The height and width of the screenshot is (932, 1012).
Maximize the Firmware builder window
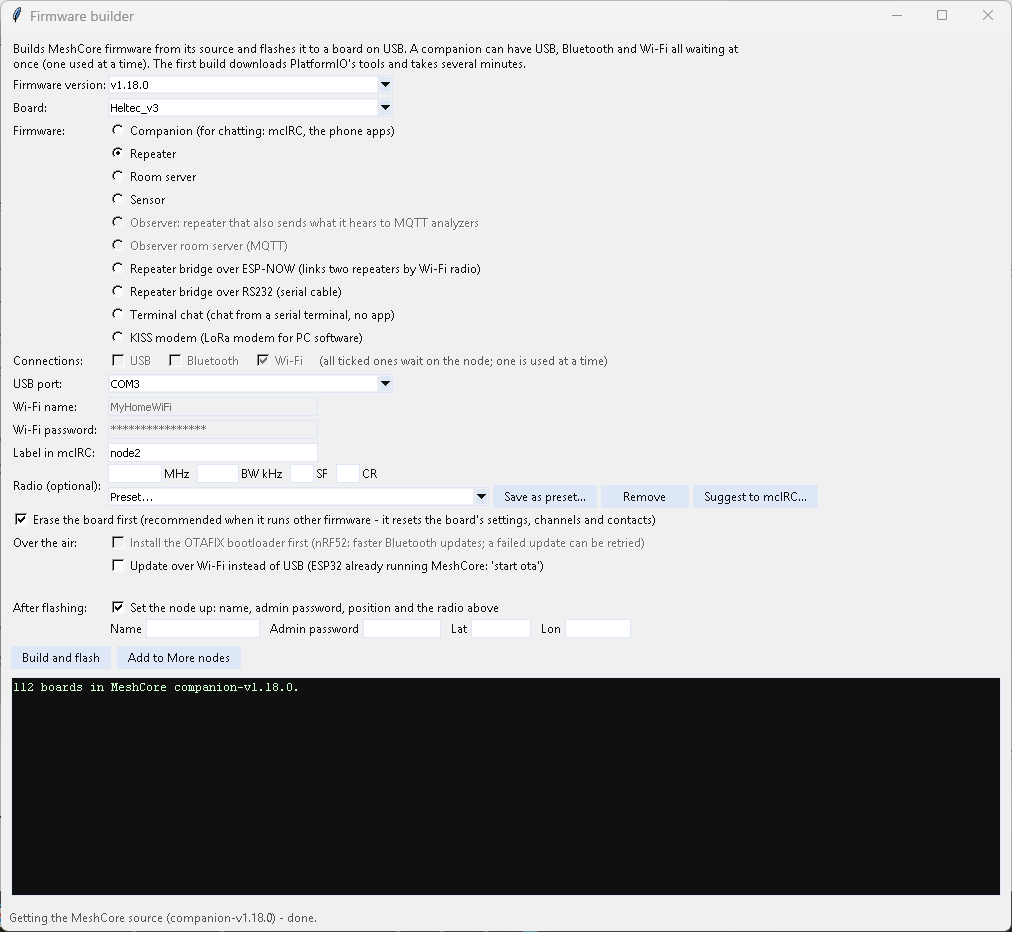[x=942, y=15]
